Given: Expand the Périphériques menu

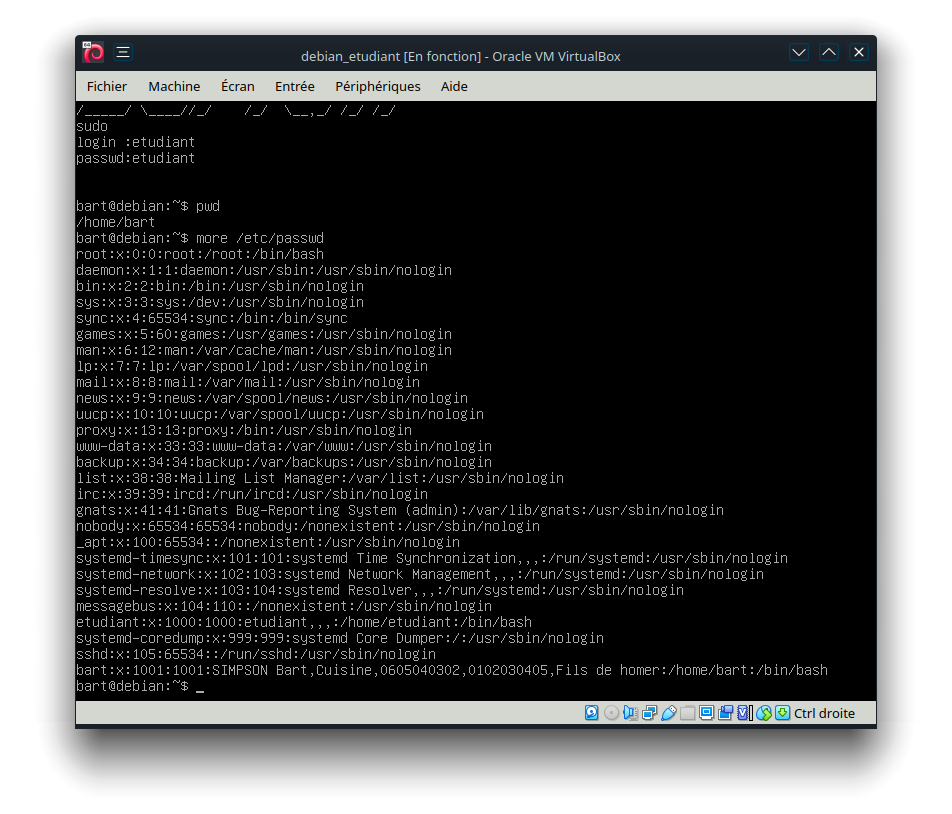Looking at the screenshot, I should pyautogui.click(x=377, y=86).
